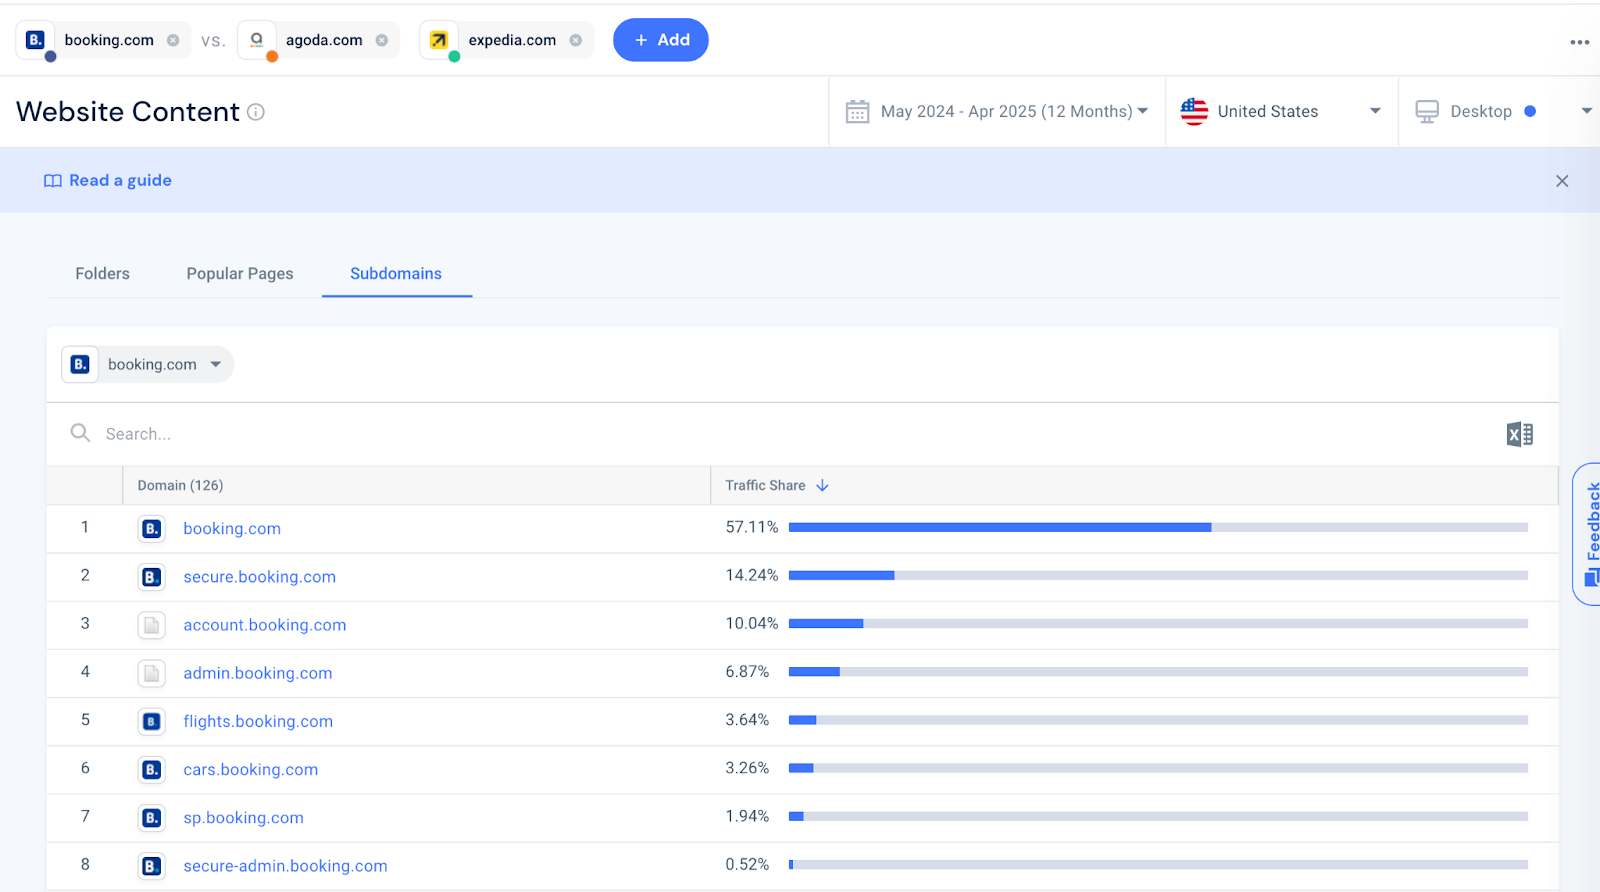This screenshot has height=892, width=1600.
Task: Show Website Content info tooltip icon
Action: [256, 112]
